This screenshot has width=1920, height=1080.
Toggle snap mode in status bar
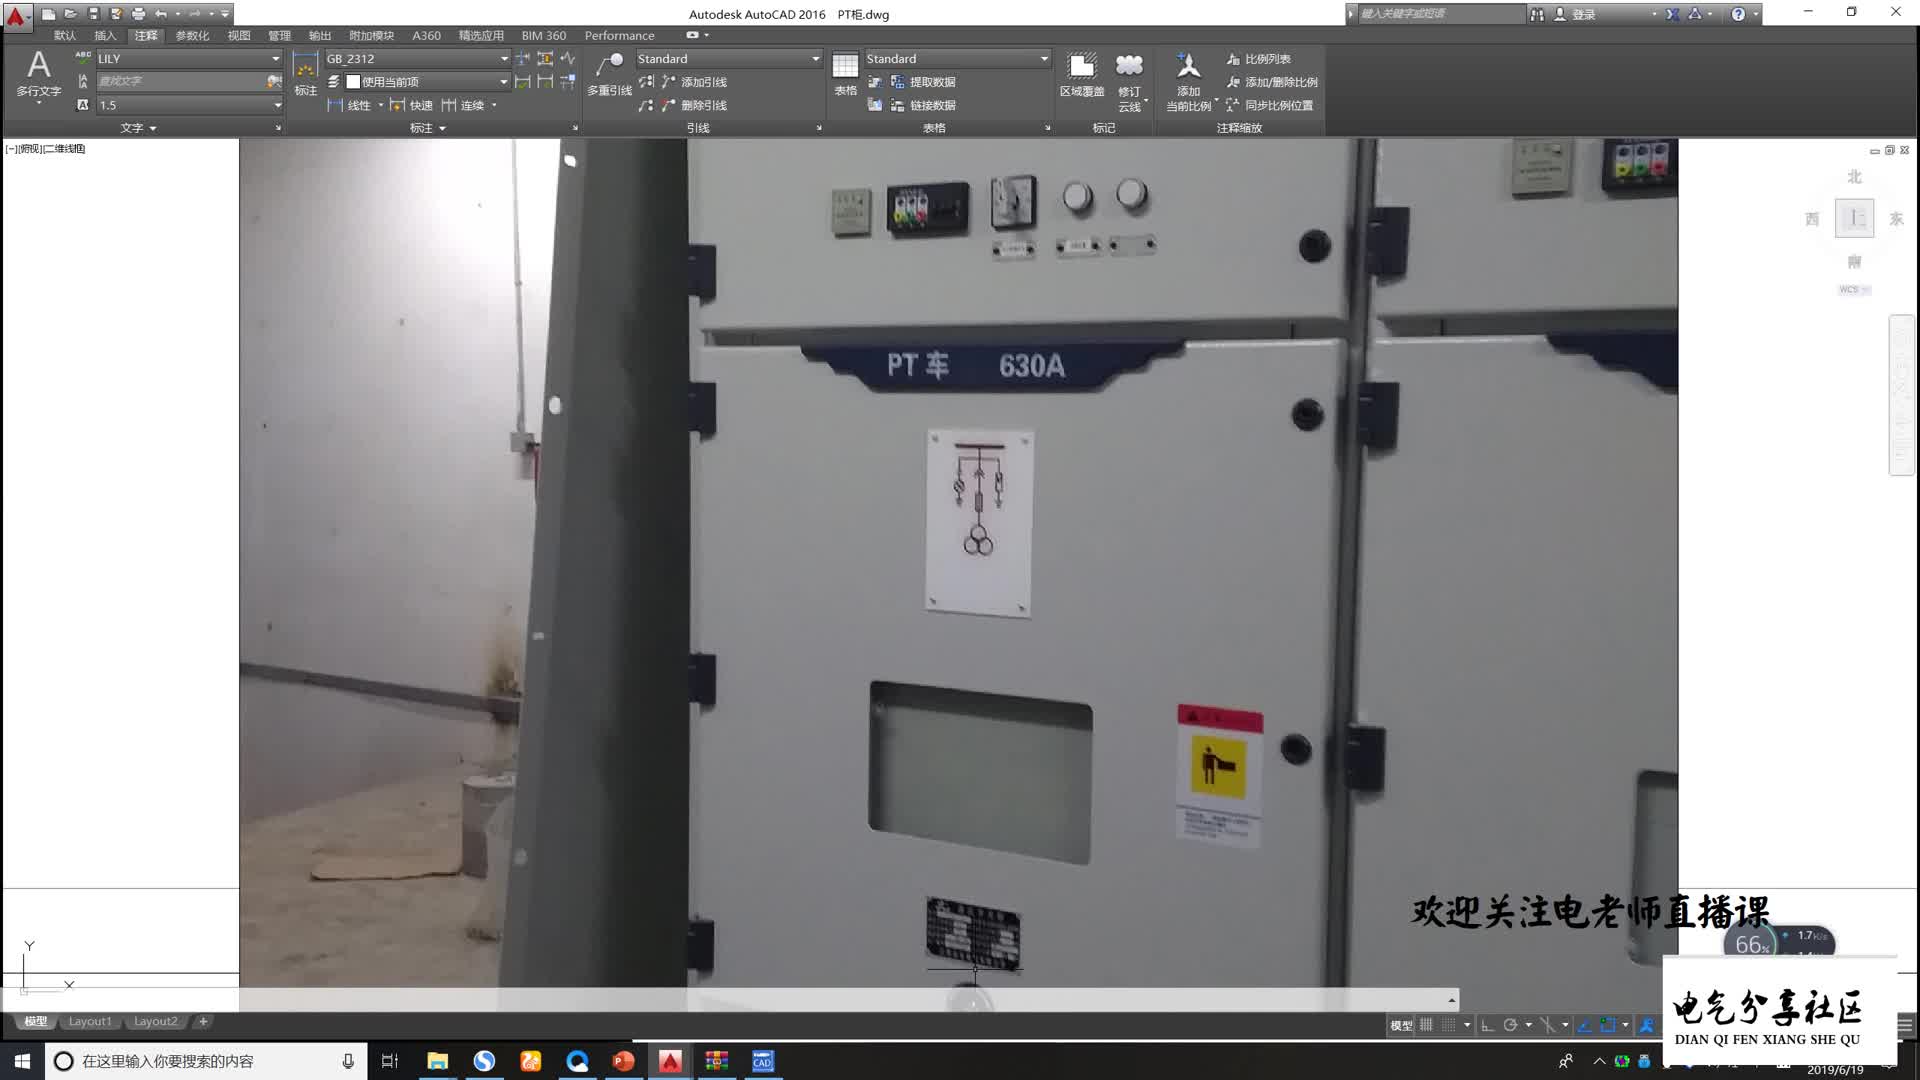click(x=1448, y=1025)
